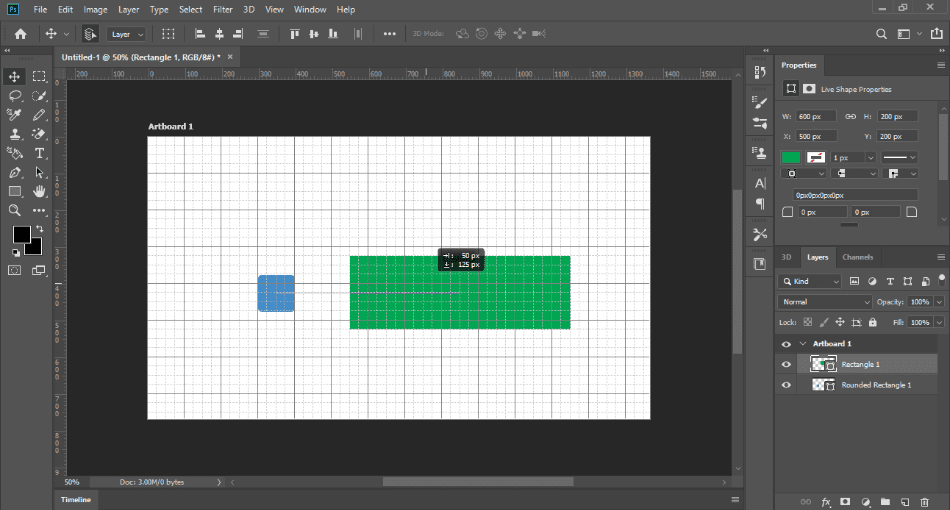Select the Pen tool
Screen dimensions: 950x510
click(x=15, y=173)
